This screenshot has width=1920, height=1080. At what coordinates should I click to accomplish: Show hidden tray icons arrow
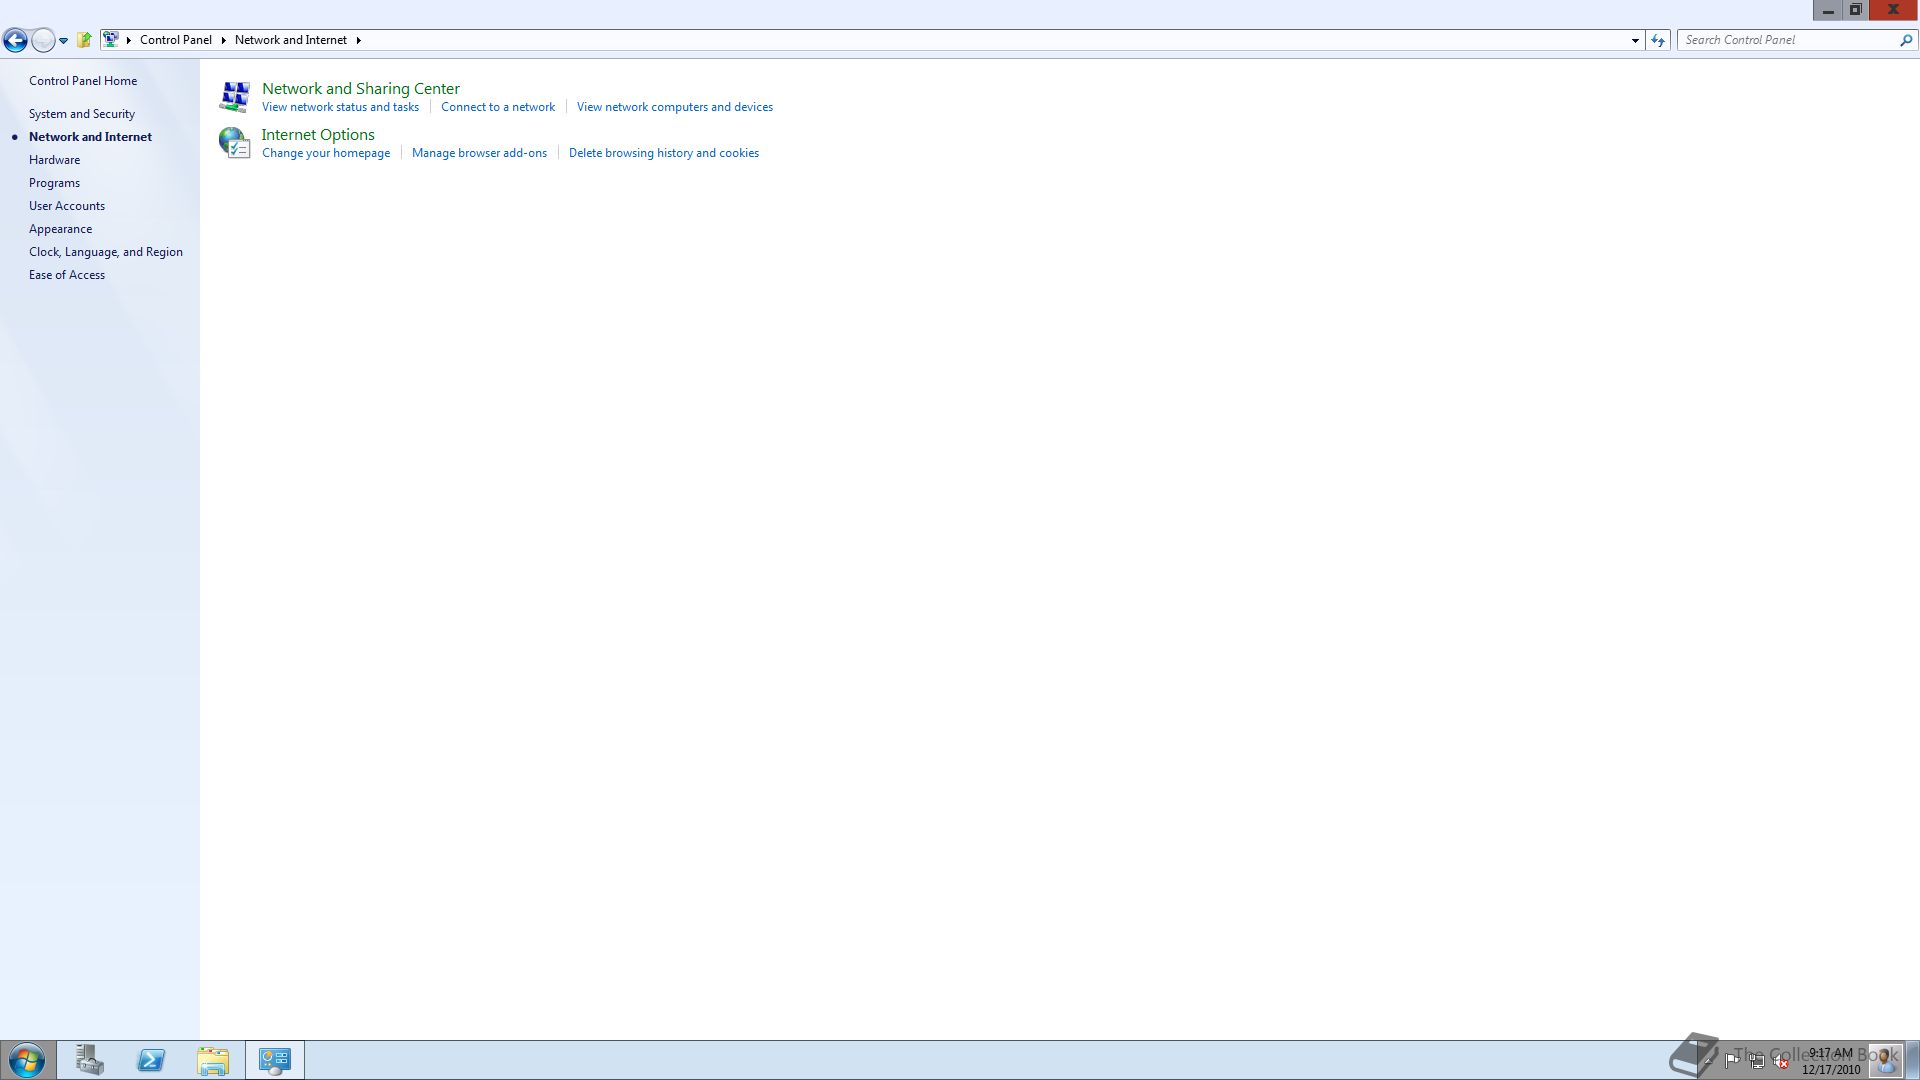tap(1708, 1060)
